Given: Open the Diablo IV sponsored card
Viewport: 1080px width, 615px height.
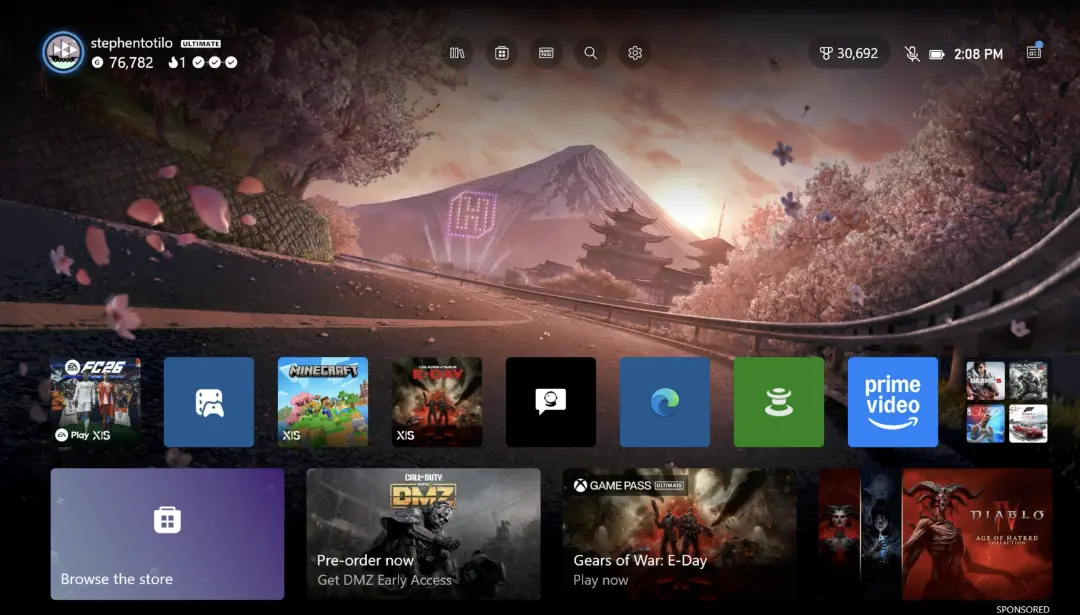Looking at the screenshot, I should [935, 534].
